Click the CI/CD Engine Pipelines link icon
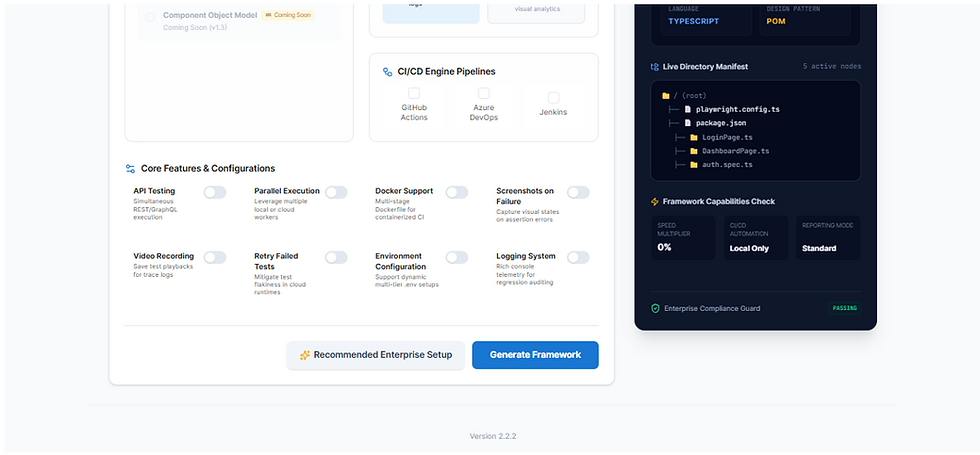This screenshot has height=455, width=980. tap(388, 72)
